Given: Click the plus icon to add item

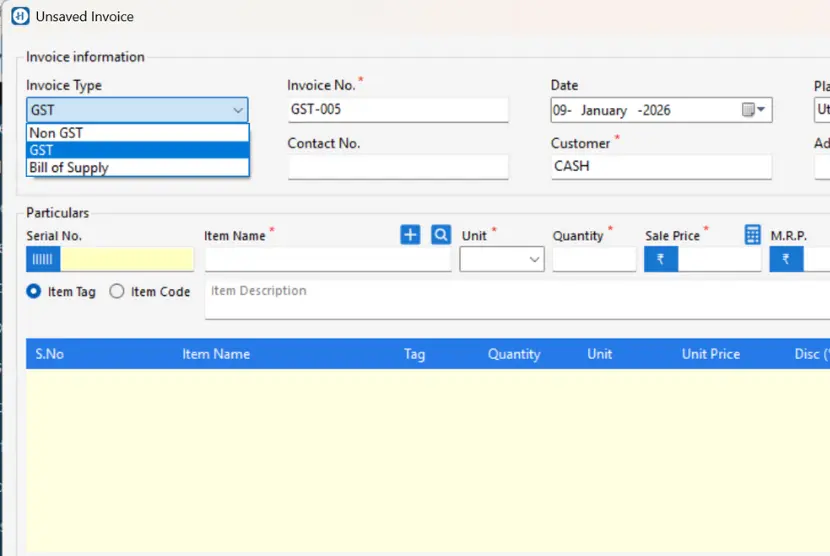Looking at the screenshot, I should pyautogui.click(x=410, y=234).
